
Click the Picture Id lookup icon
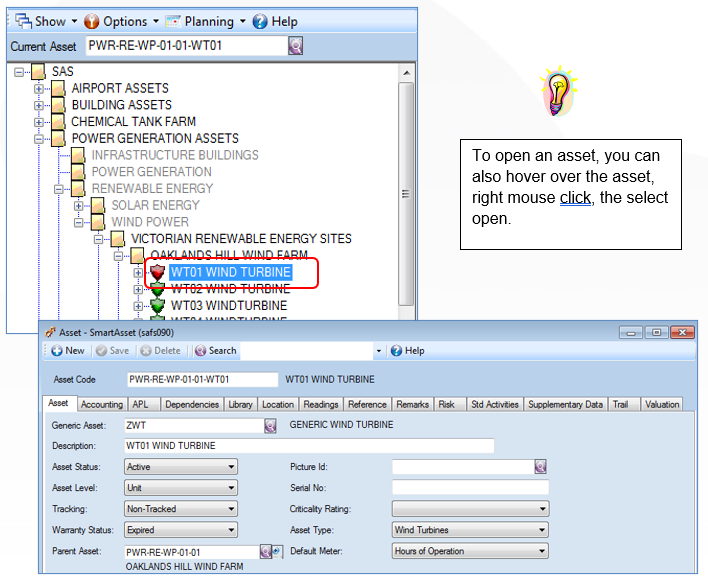click(x=540, y=466)
